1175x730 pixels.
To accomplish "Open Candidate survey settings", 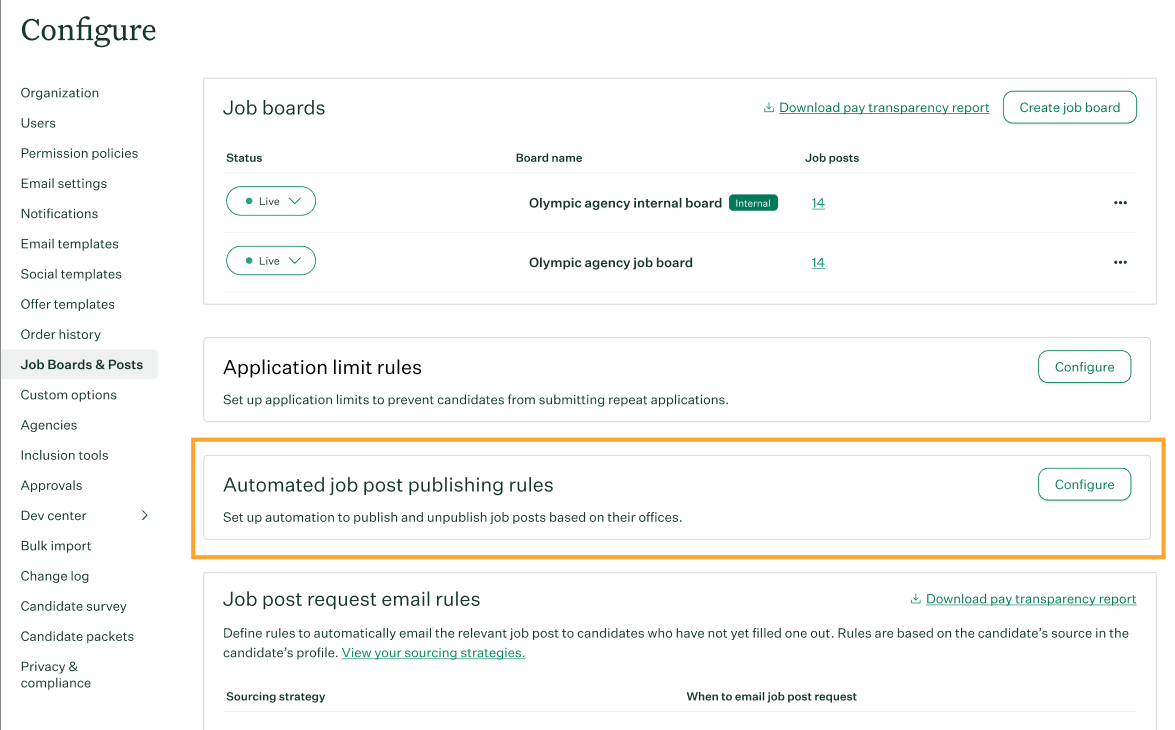I will 73,606.
